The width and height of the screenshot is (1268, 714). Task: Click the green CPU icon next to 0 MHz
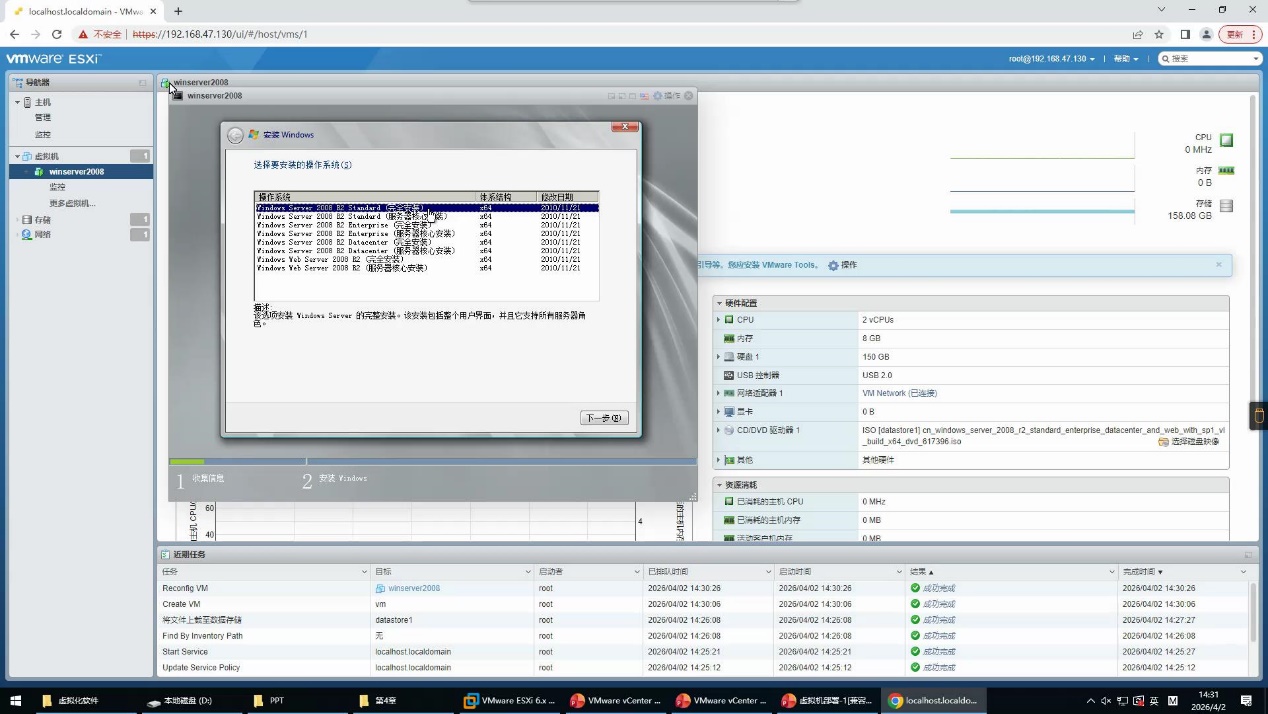(1226, 140)
